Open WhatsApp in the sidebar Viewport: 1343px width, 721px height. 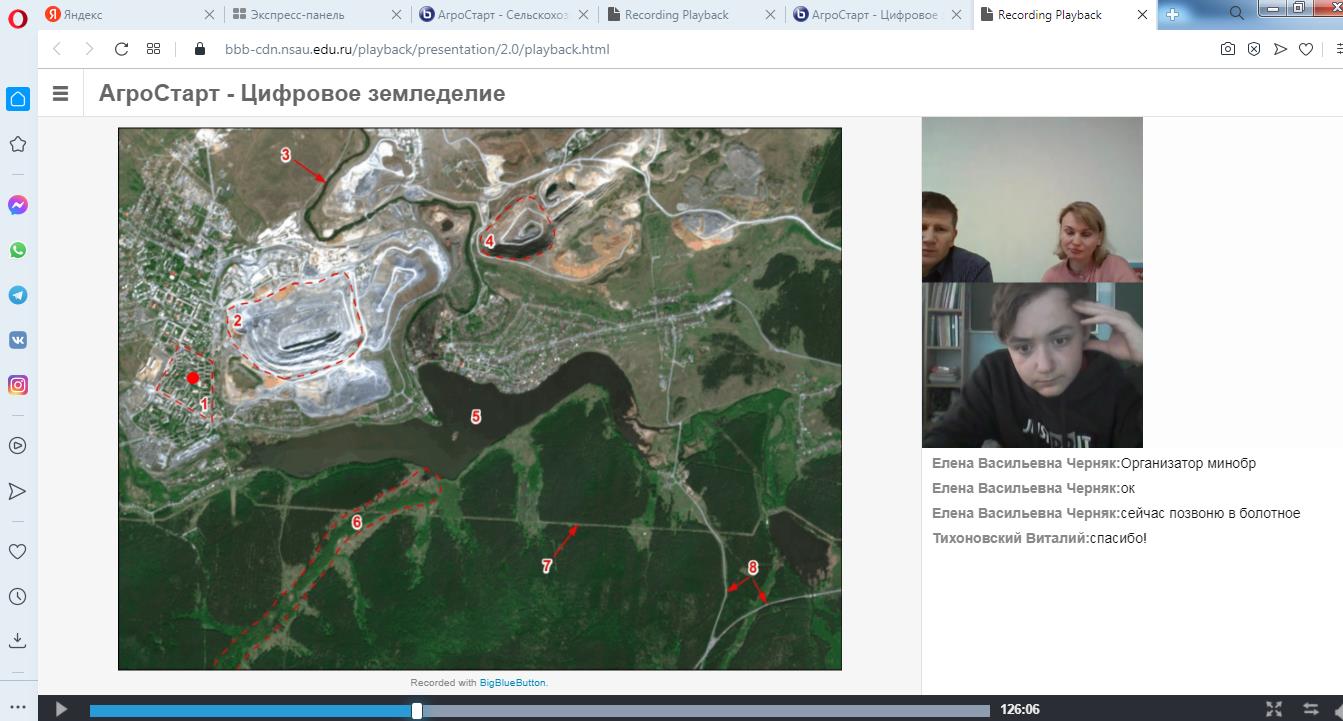[x=18, y=250]
